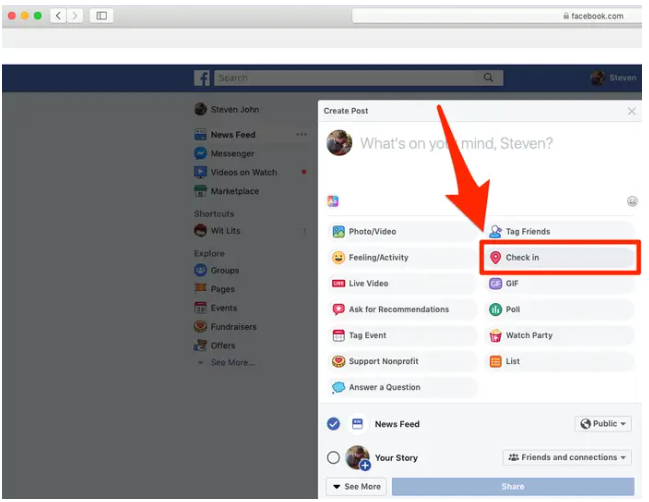Open Steven profile in top bar

[613, 77]
